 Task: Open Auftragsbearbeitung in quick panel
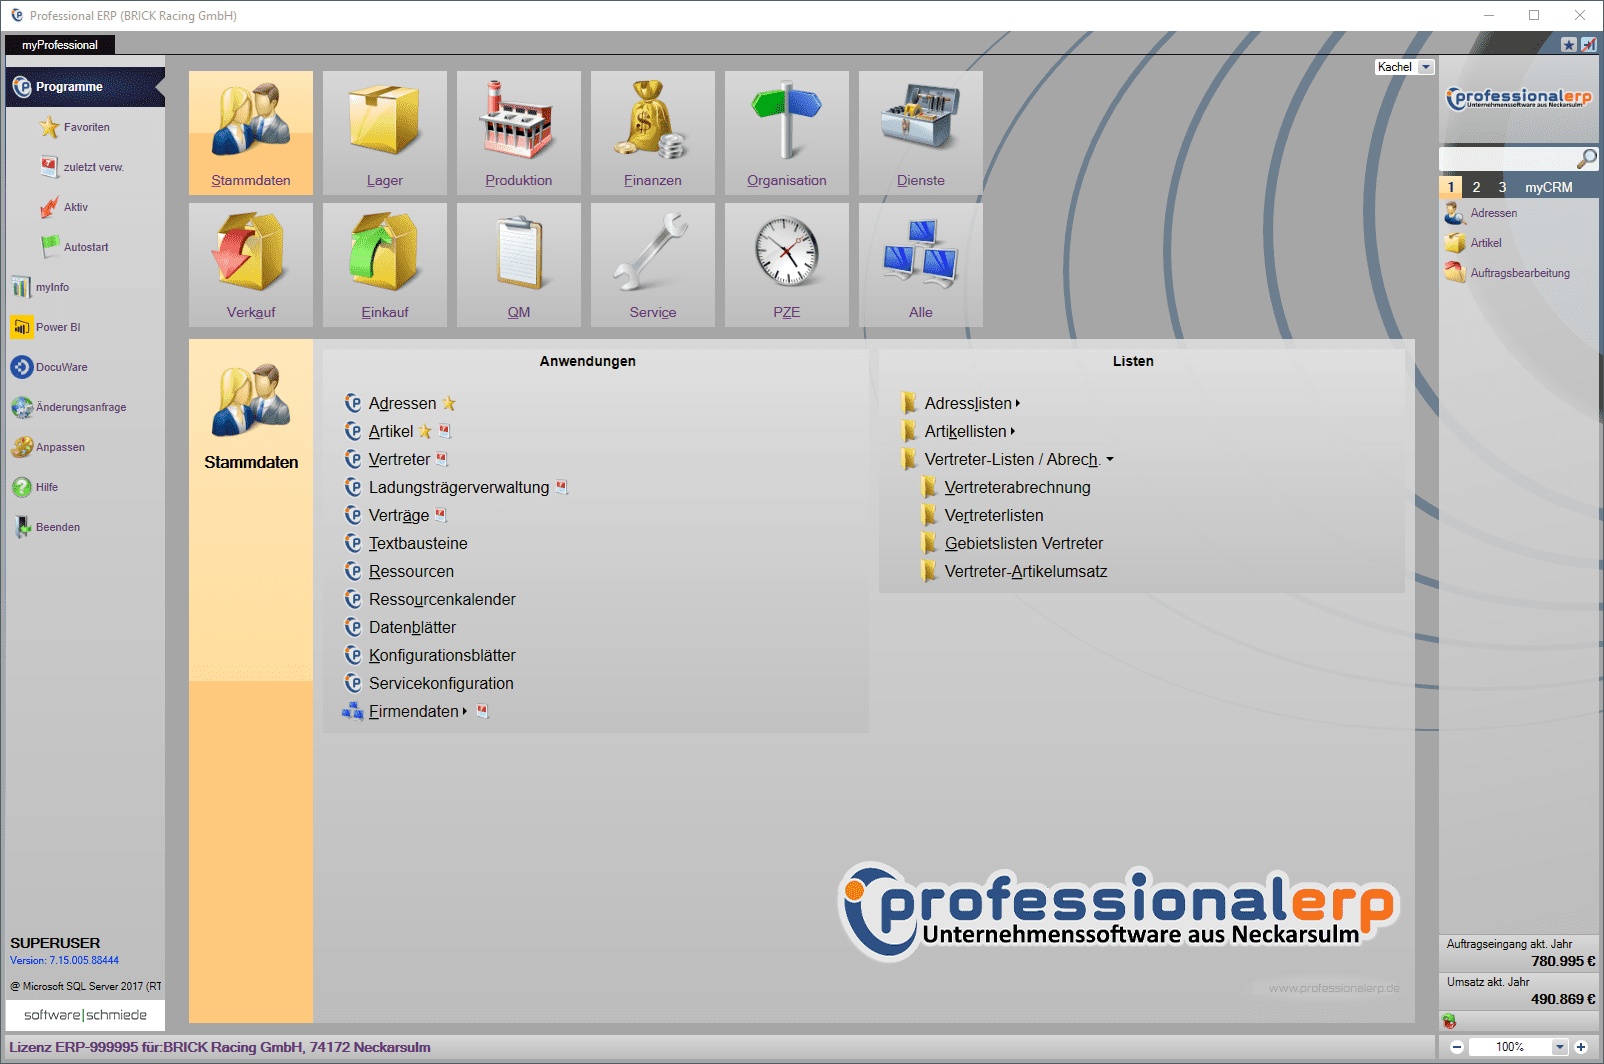1507,273
